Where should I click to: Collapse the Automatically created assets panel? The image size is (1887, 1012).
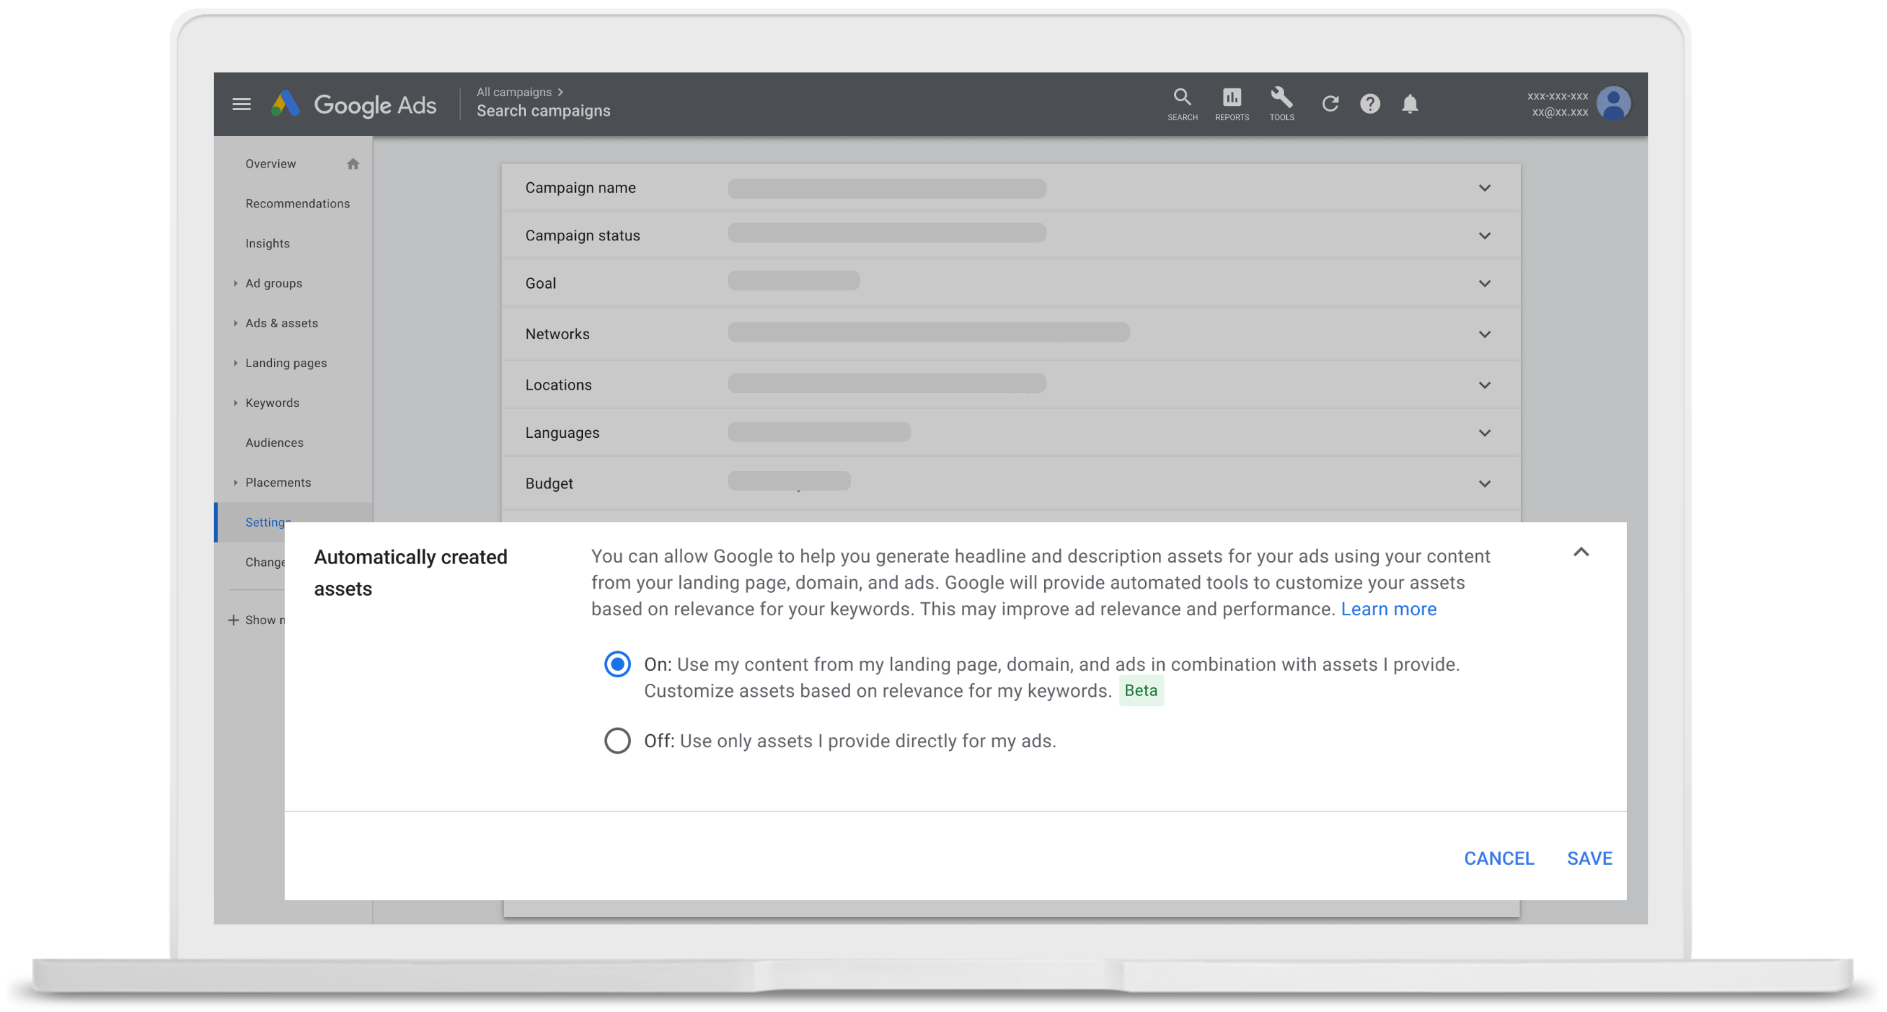tap(1581, 551)
